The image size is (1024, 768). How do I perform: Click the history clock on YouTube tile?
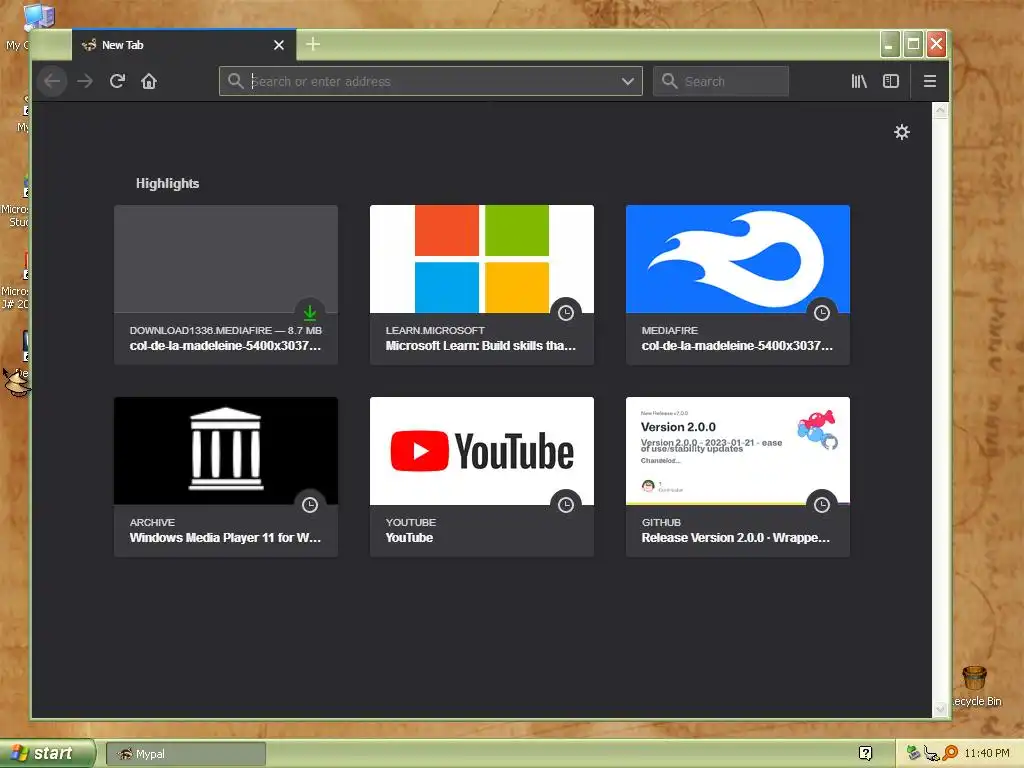pos(566,505)
